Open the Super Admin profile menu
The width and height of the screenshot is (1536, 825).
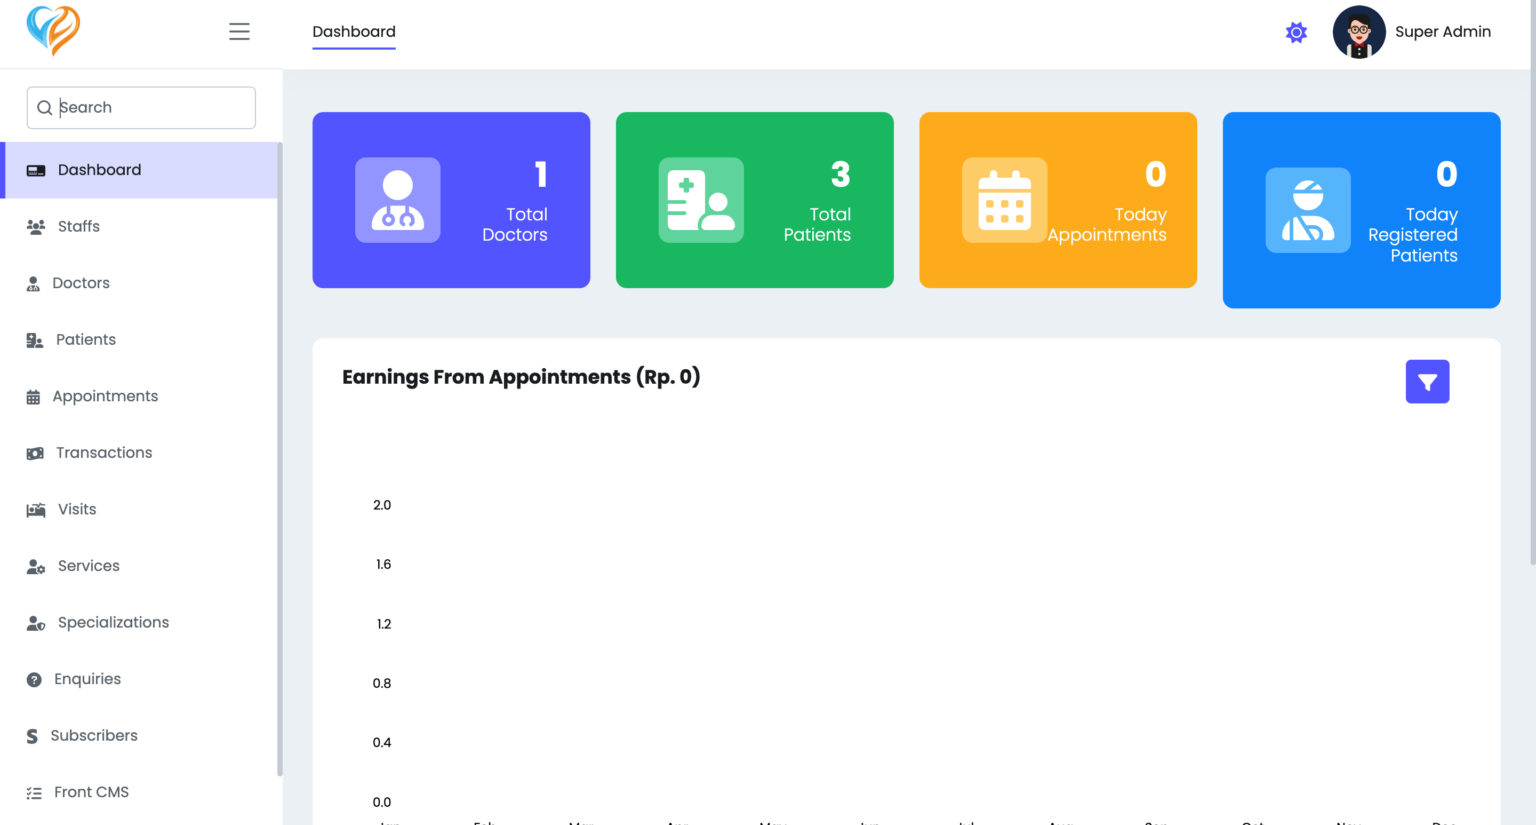tap(1412, 32)
